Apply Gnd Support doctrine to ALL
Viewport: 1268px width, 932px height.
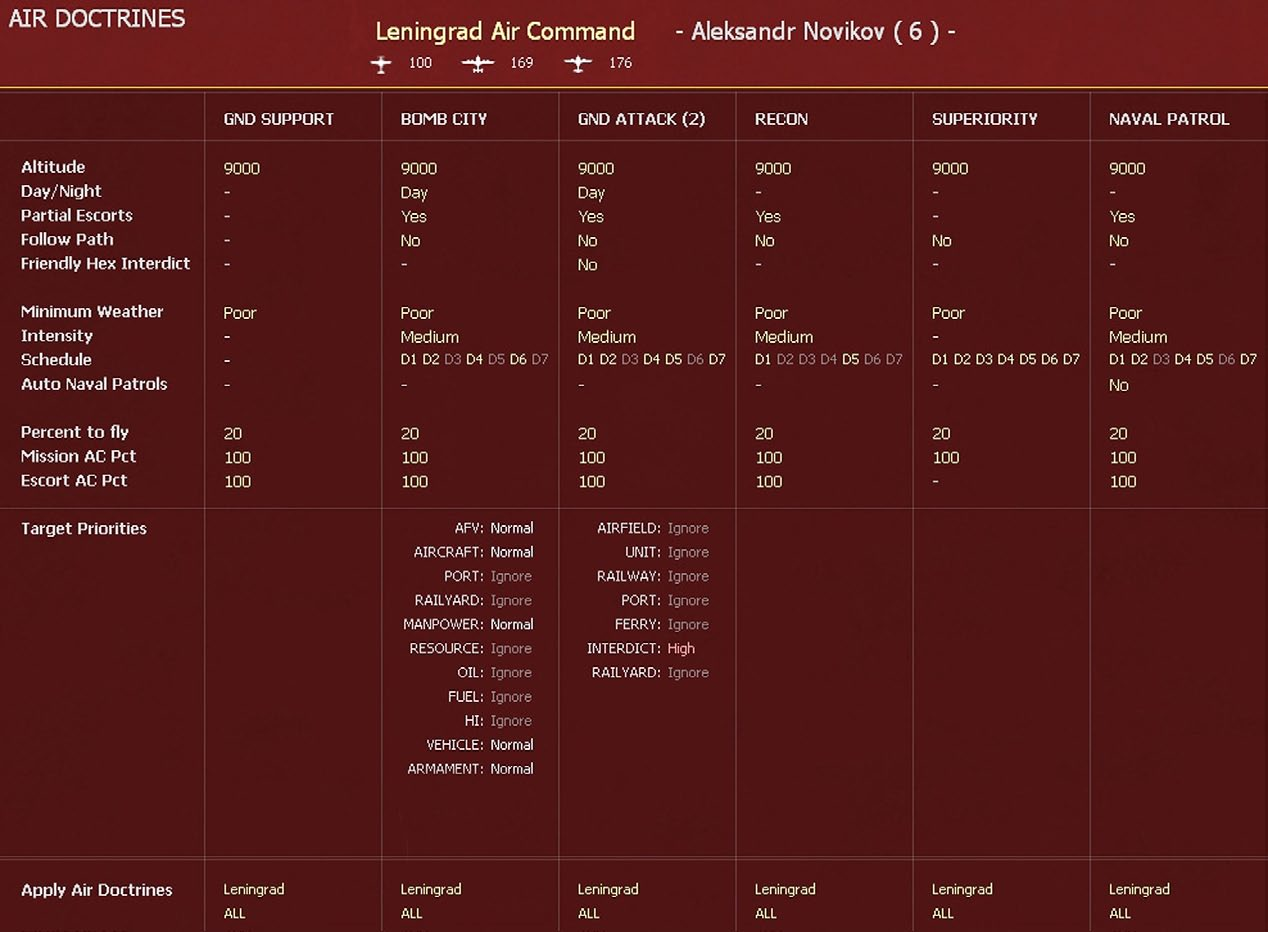[234, 913]
